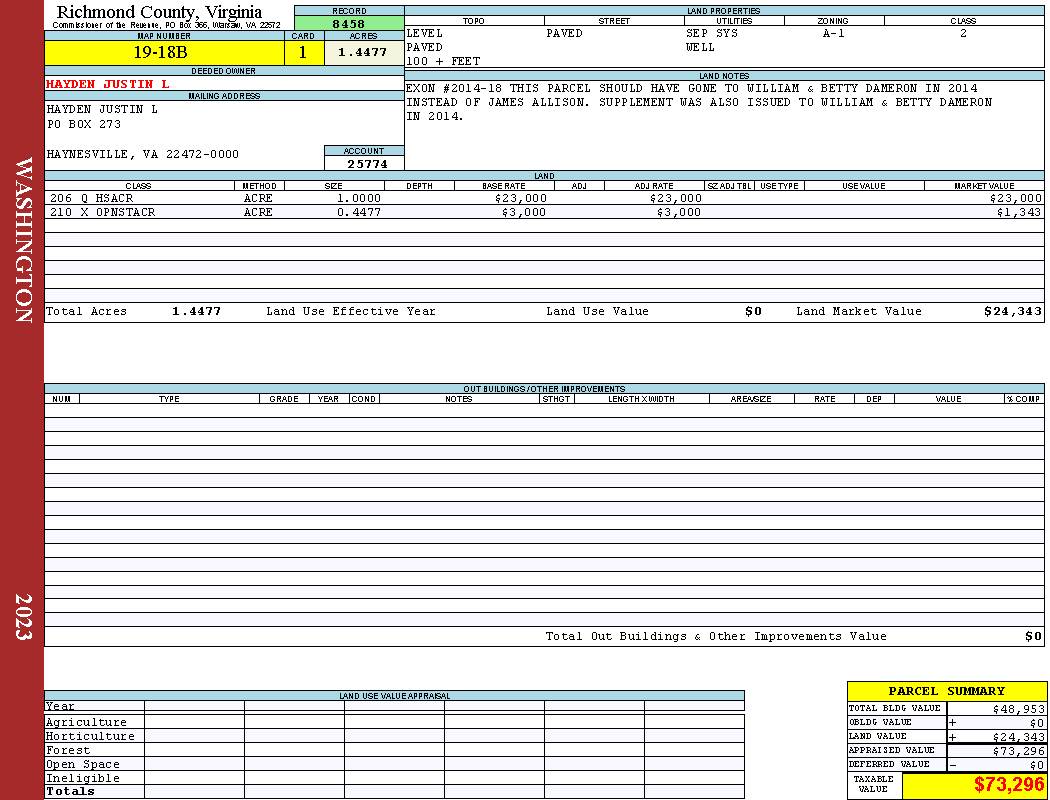The width and height of the screenshot is (1050, 800).
Task: Click the Out Buildings/Other Improvements header
Action: 544,389
